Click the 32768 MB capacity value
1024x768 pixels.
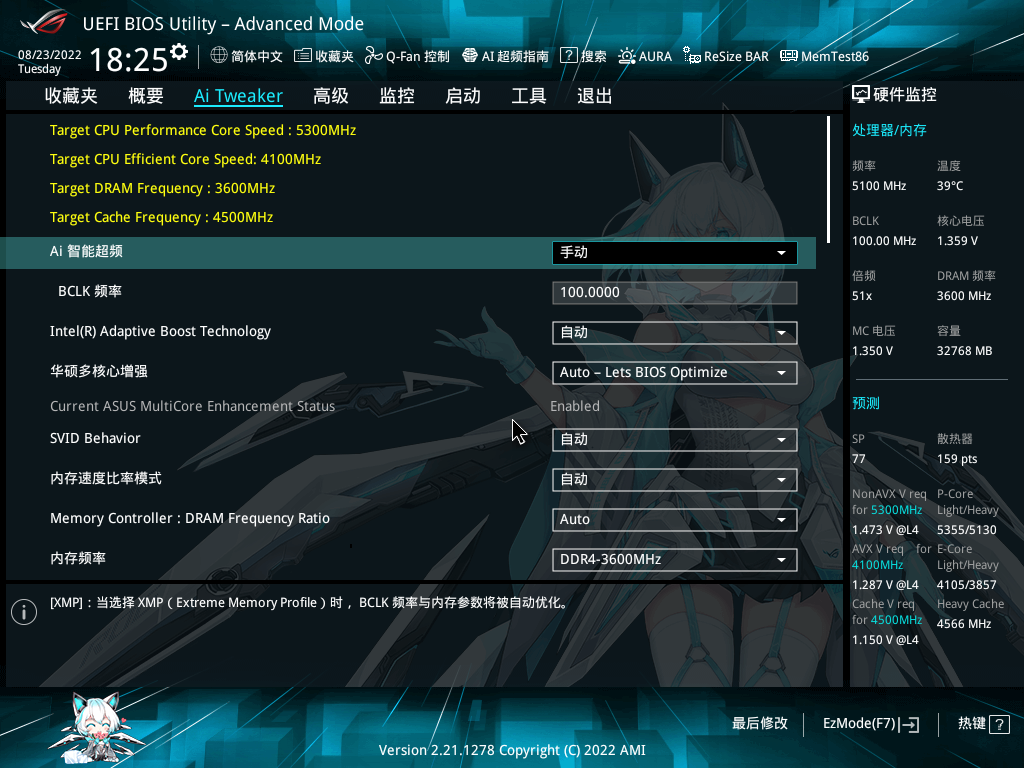(x=965, y=351)
